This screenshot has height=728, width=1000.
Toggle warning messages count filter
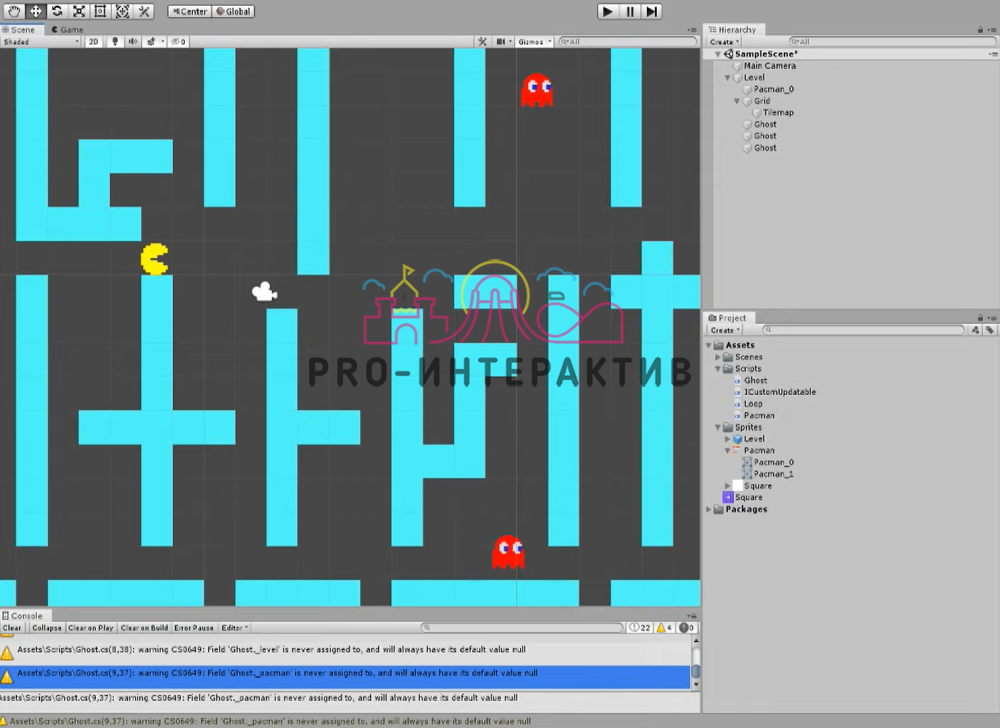pyautogui.click(x=665, y=628)
